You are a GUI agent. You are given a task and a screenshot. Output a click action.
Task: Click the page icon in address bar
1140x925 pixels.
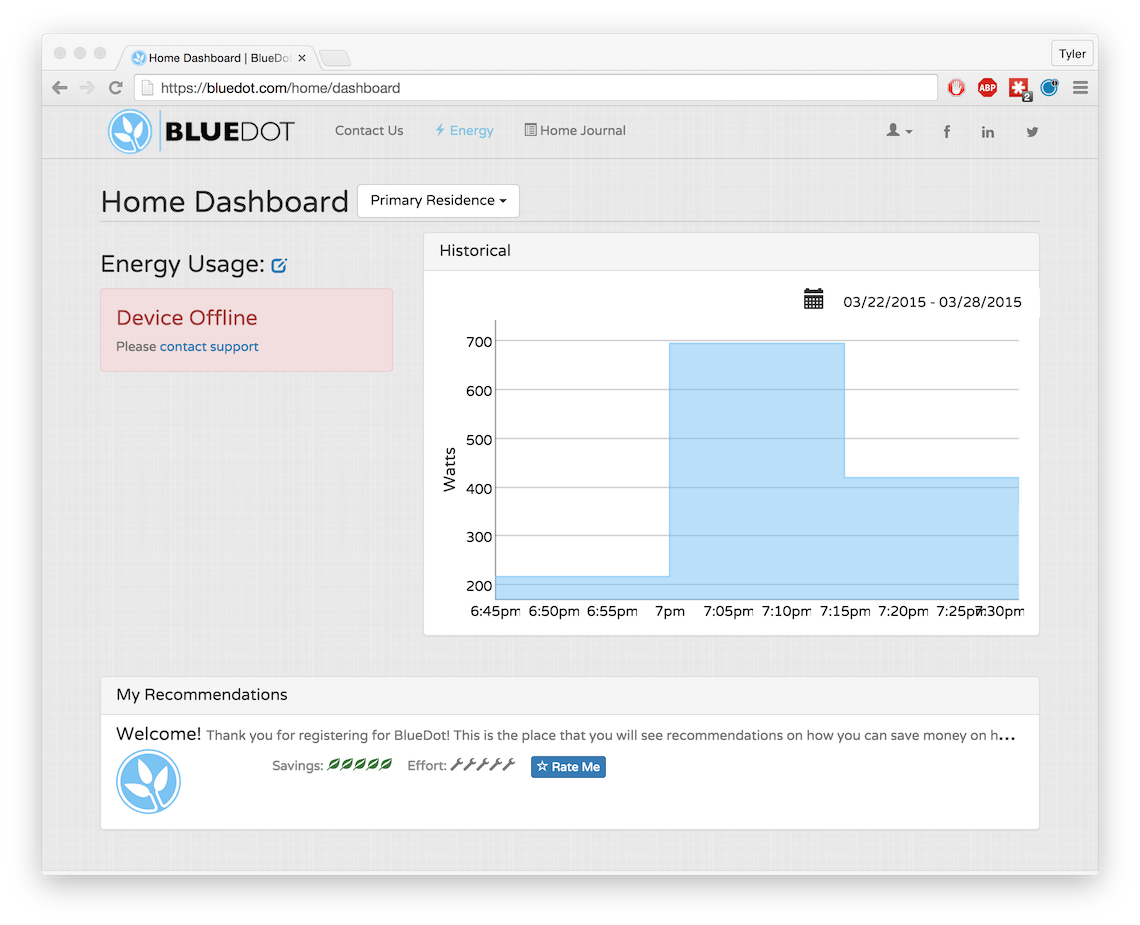(148, 88)
